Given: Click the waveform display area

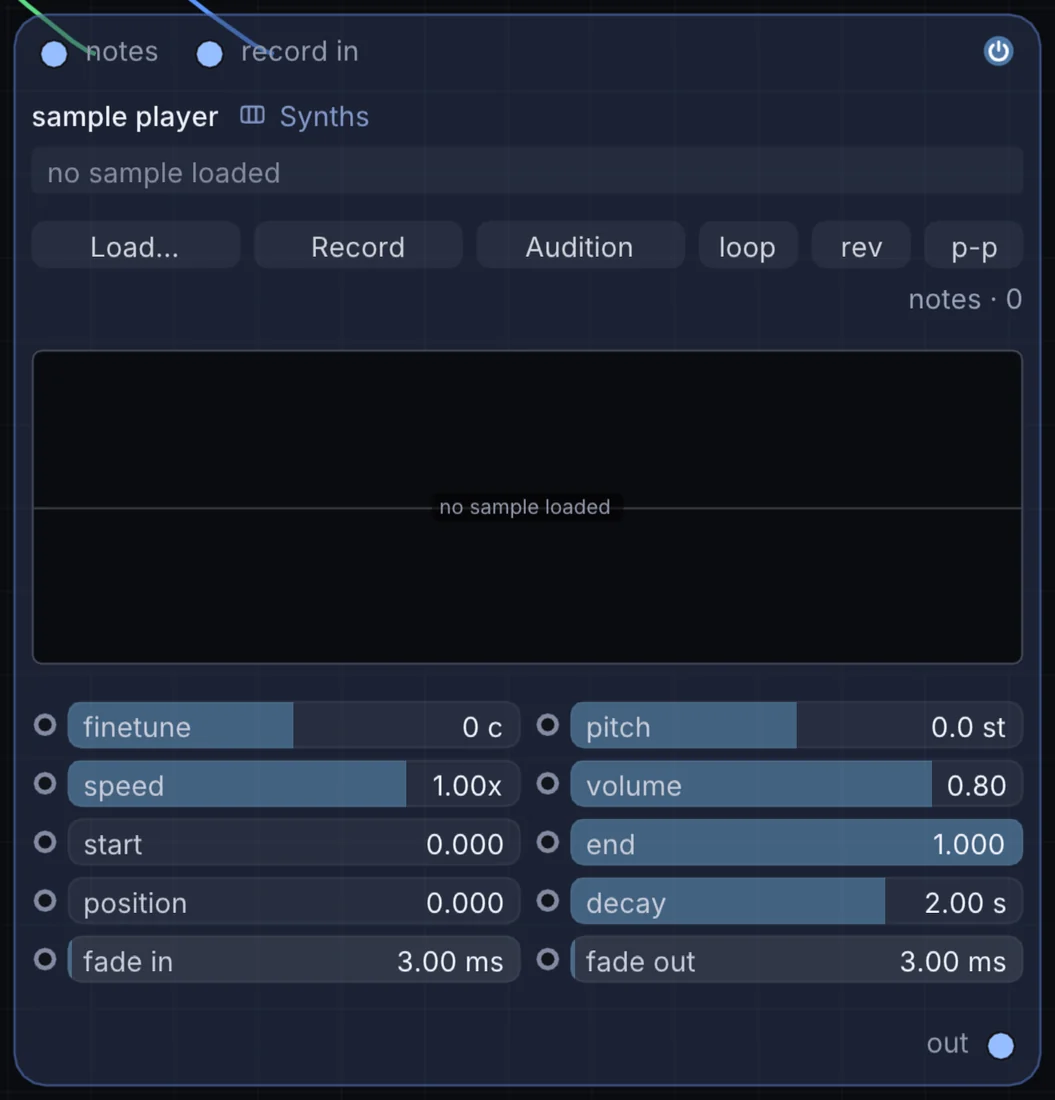Looking at the screenshot, I should [527, 507].
